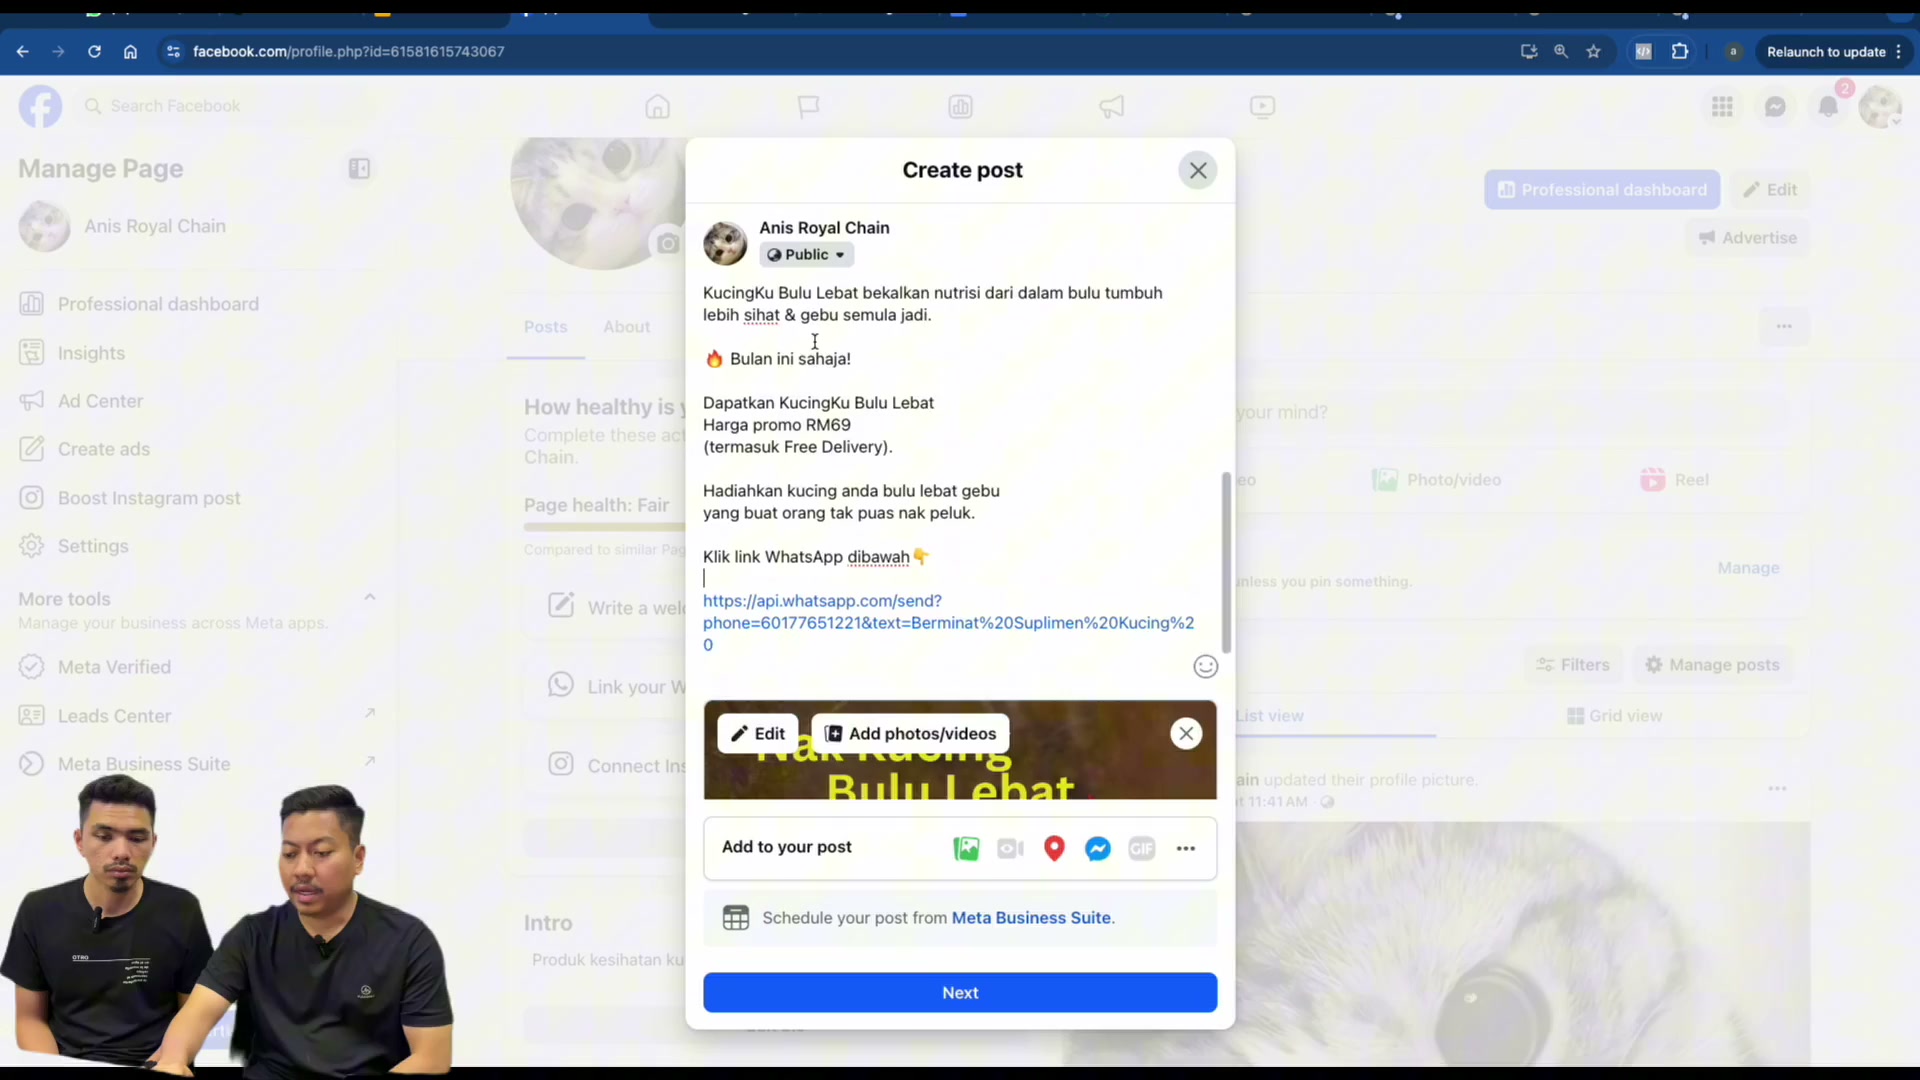Open Filters for the posts list
The height and width of the screenshot is (1080, 1920).
1573,665
